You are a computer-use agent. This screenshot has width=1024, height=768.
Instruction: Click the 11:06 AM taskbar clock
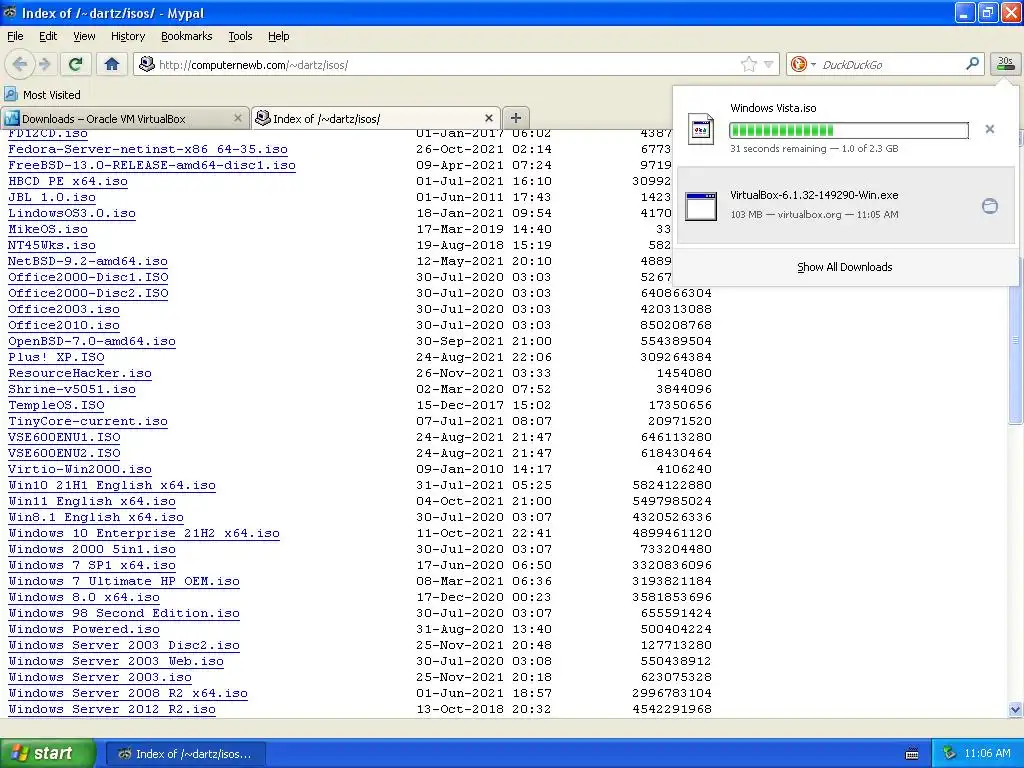point(987,754)
